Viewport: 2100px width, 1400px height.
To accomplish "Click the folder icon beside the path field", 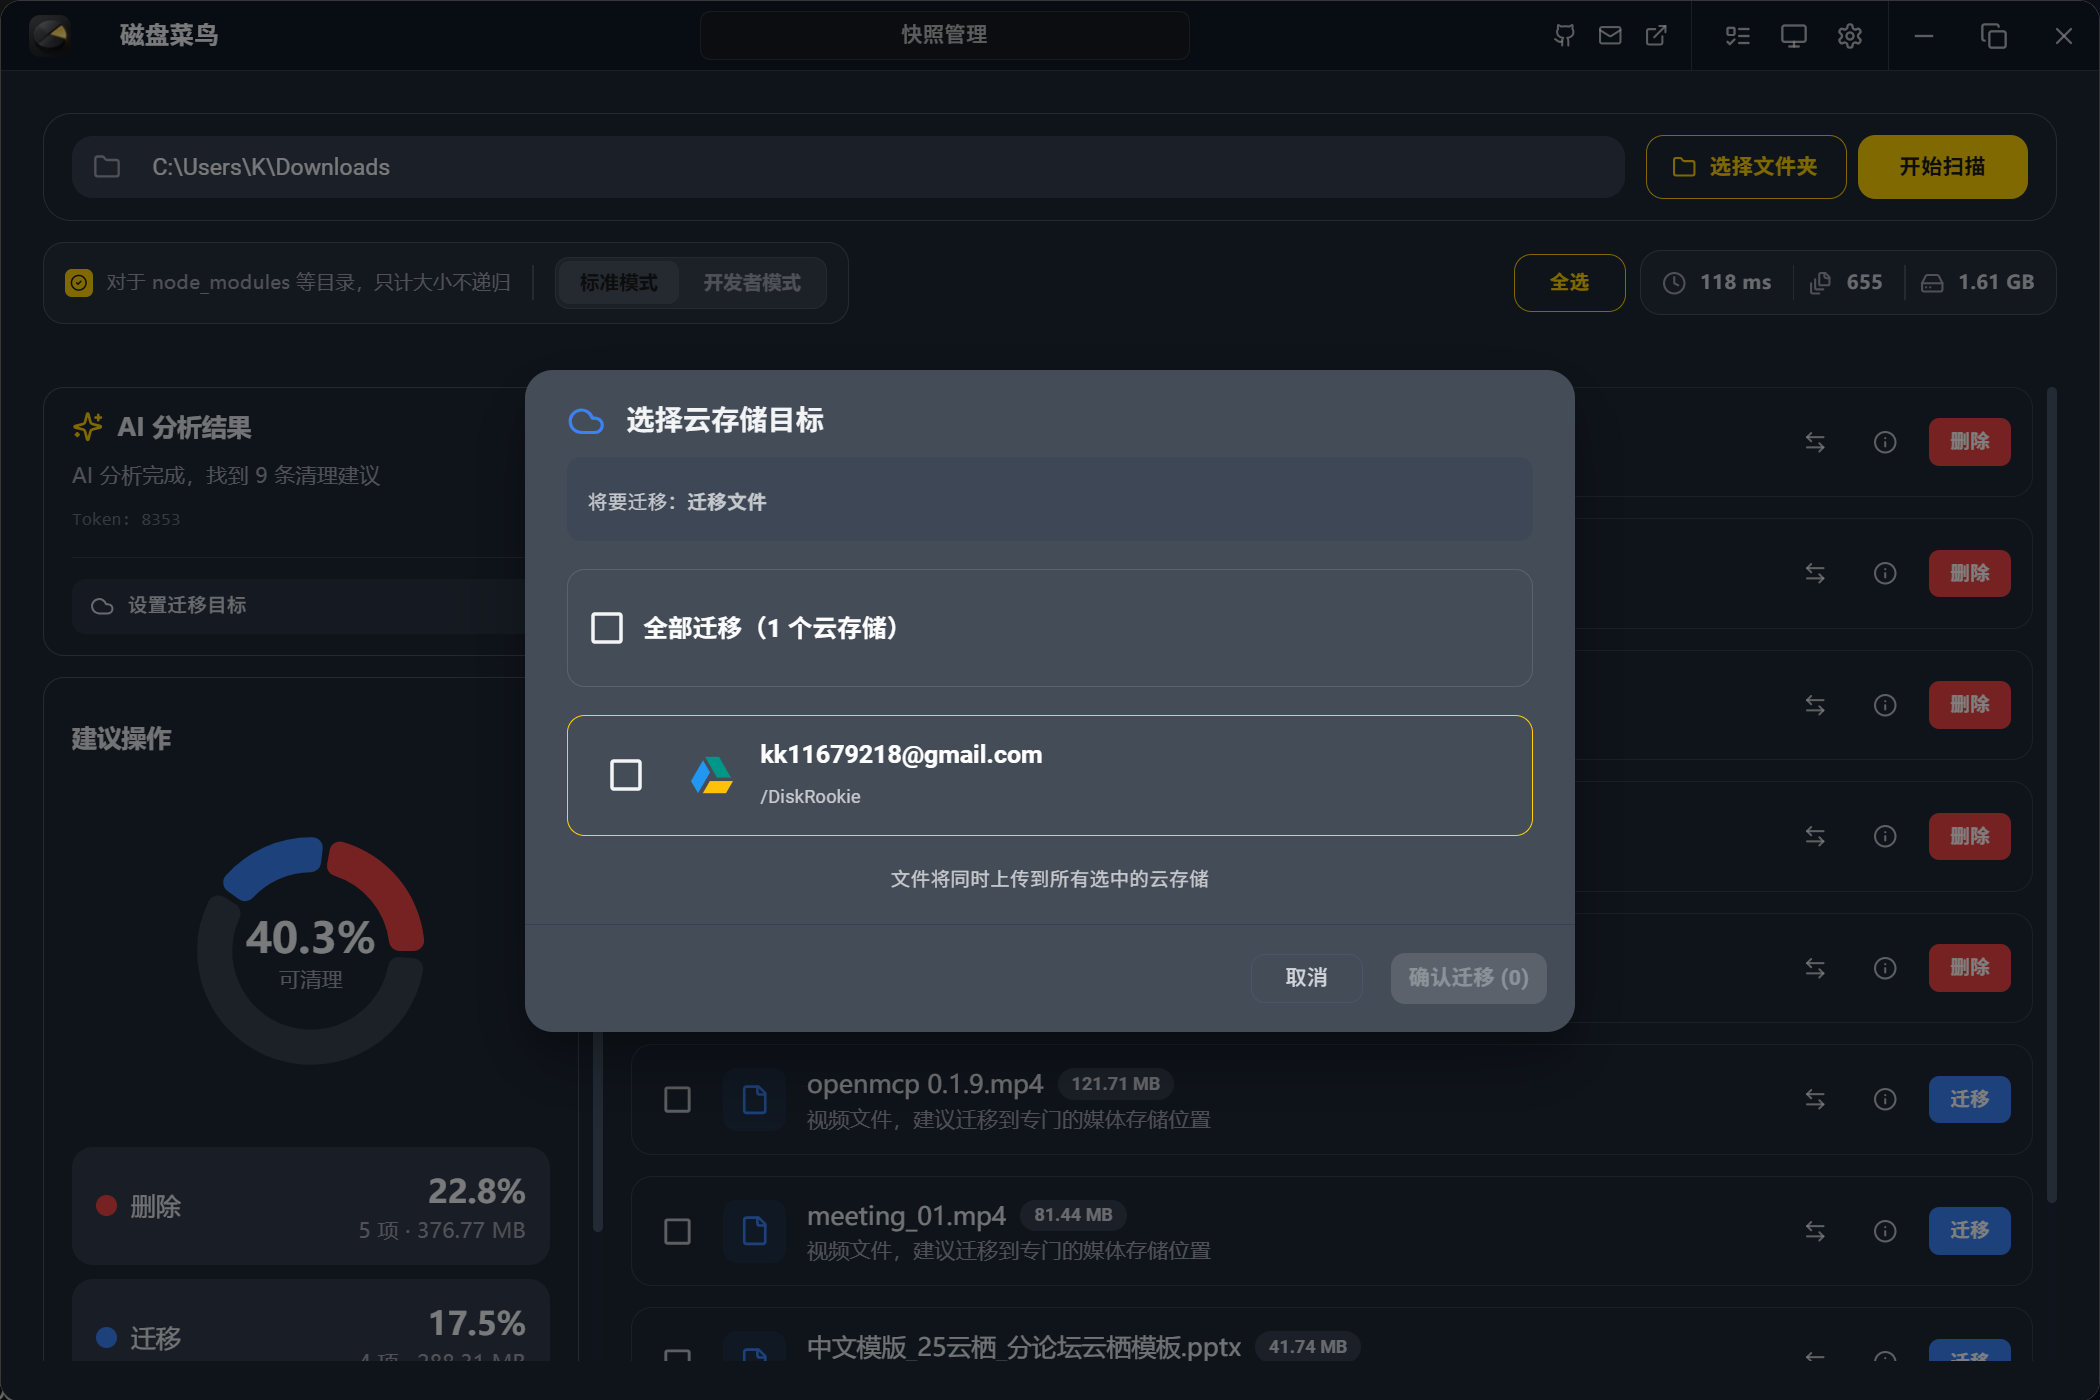I will (107, 167).
